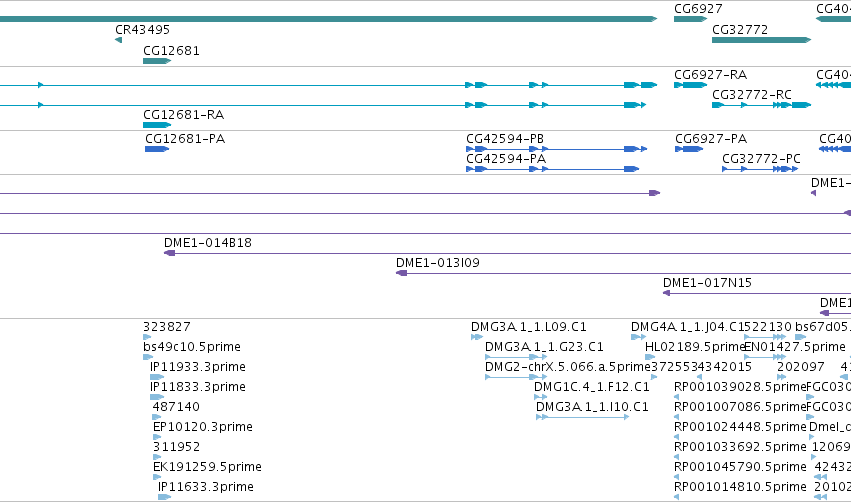Viewport: 851px width, 502px height.
Task: Select the DMG2-chrX.5.066.a.5prime label
Action: click(567, 367)
